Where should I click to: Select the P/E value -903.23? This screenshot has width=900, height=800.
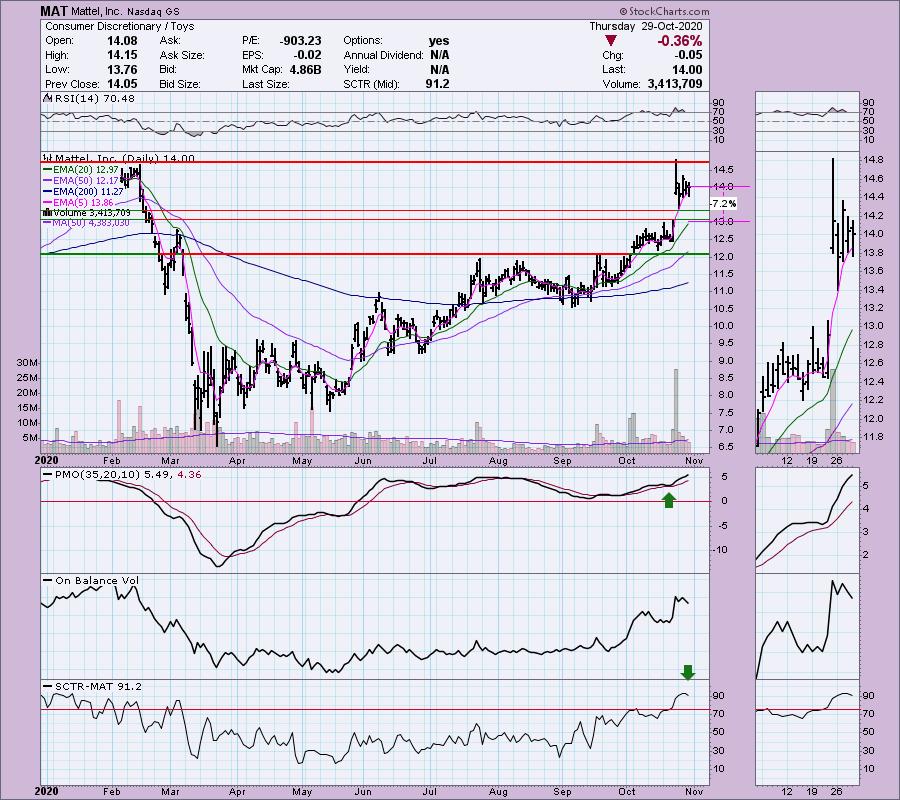click(x=300, y=41)
